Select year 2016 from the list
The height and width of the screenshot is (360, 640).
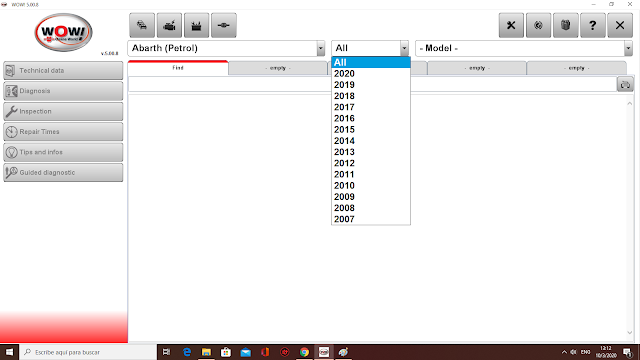coord(371,118)
